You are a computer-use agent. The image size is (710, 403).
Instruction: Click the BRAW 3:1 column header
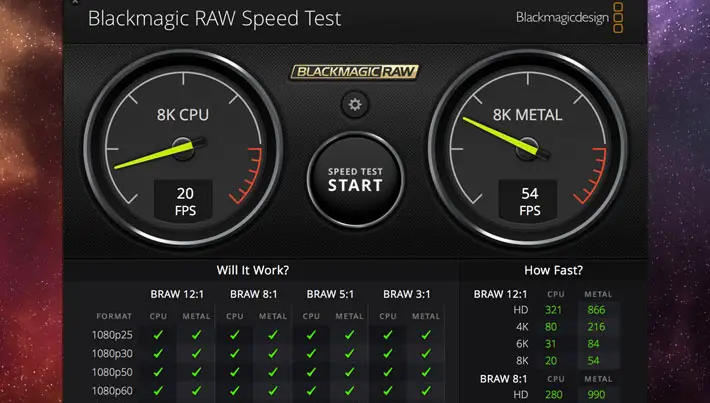tap(407, 294)
